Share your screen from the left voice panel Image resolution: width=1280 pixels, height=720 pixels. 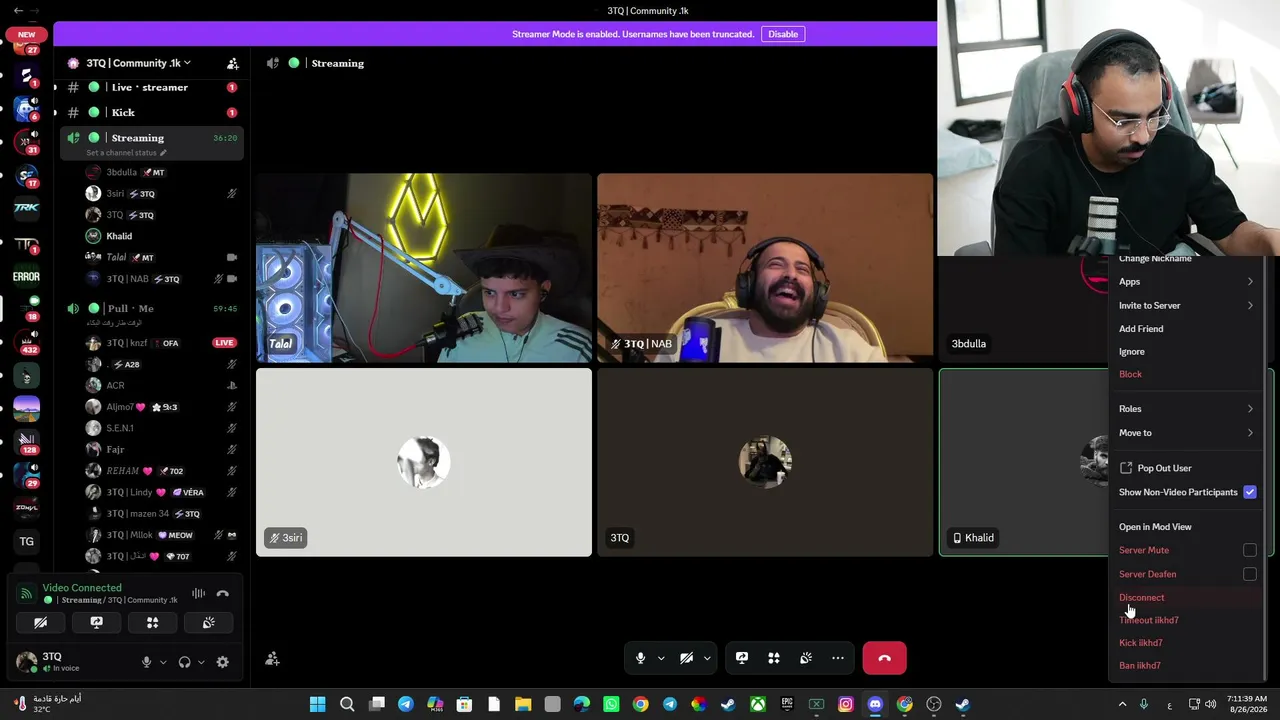coord(97,623)
